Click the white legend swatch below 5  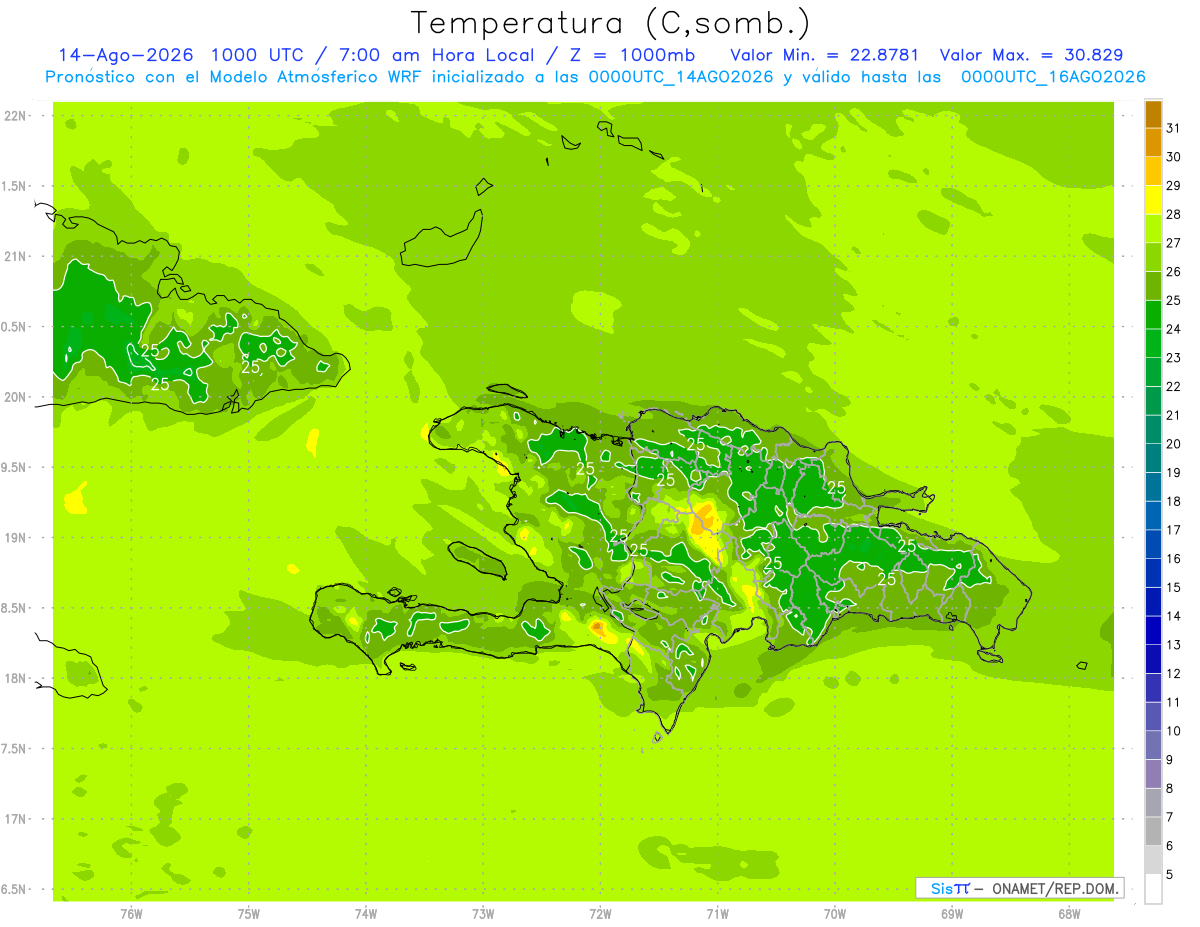click(x=1153, y=888)
